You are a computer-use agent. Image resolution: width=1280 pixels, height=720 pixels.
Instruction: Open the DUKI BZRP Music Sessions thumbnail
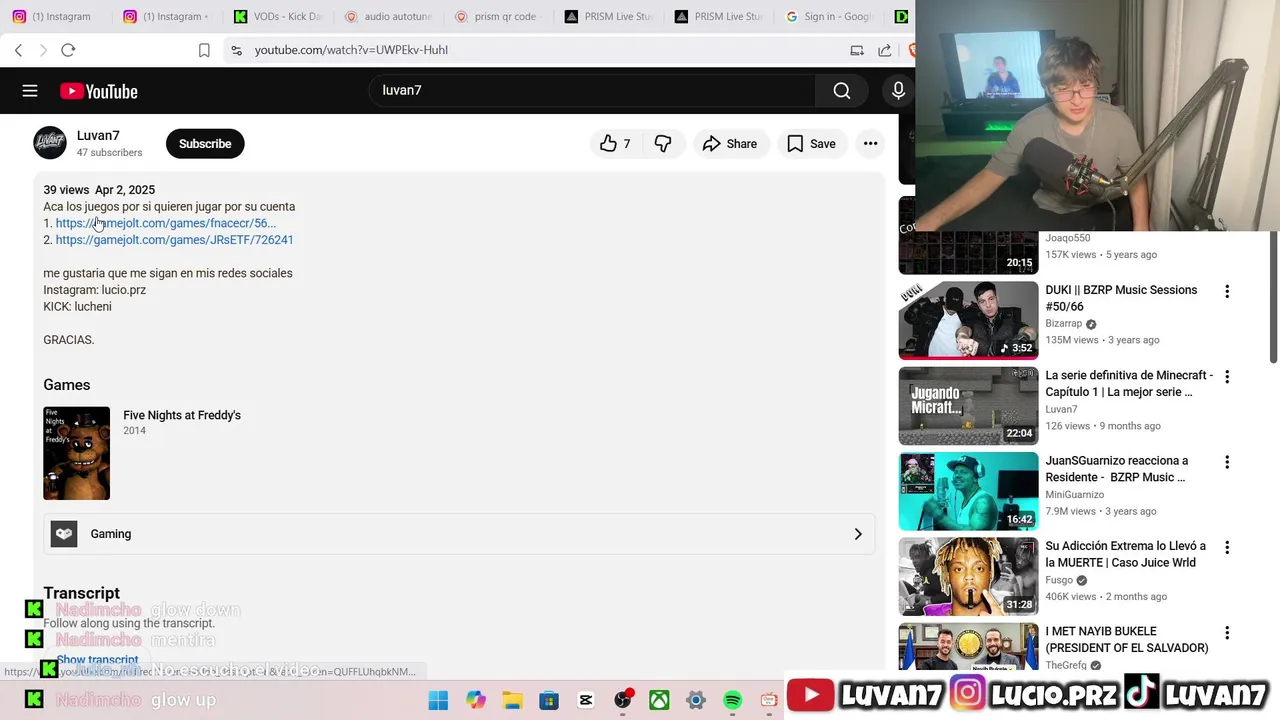[x=968, y=320]
